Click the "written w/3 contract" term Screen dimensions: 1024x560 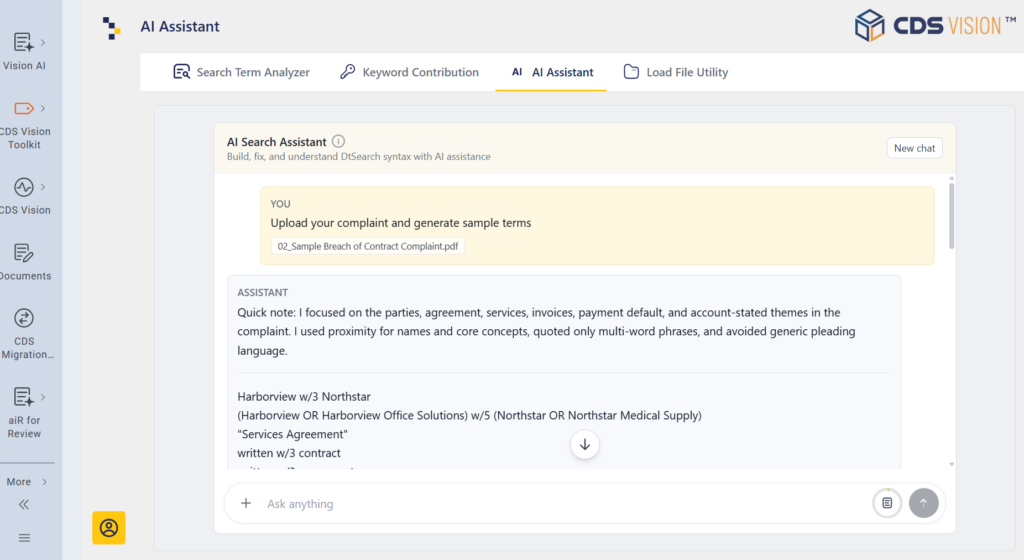tap(289, 453)
